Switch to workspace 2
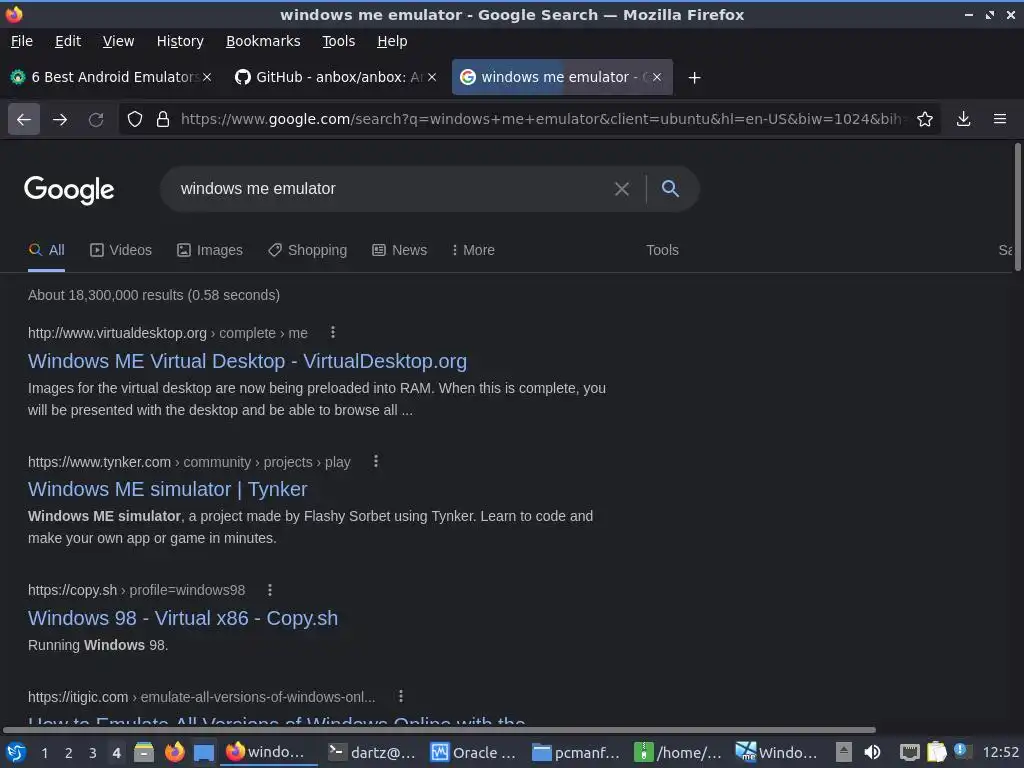The height and width of the screenshot is (768, 1024). 69,753
